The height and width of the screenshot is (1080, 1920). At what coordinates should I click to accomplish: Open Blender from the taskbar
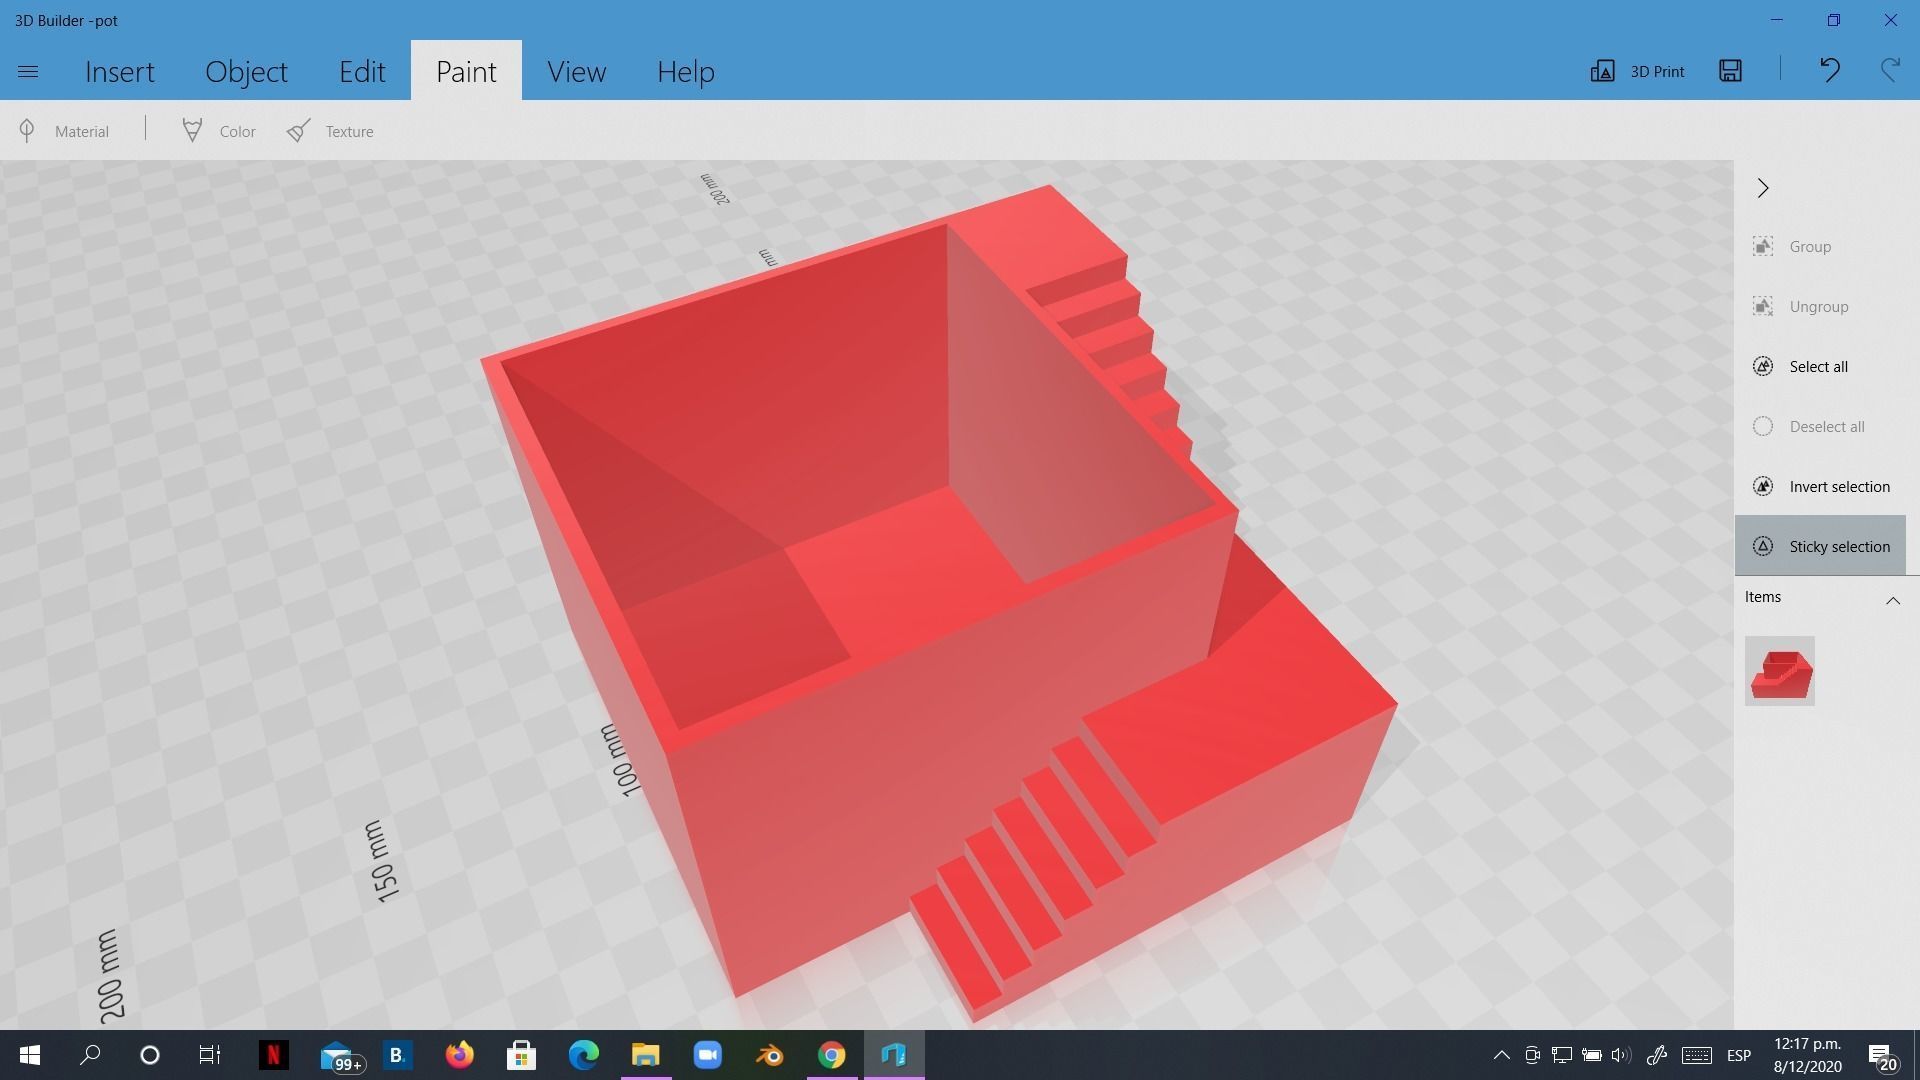tap(769, 1055)
